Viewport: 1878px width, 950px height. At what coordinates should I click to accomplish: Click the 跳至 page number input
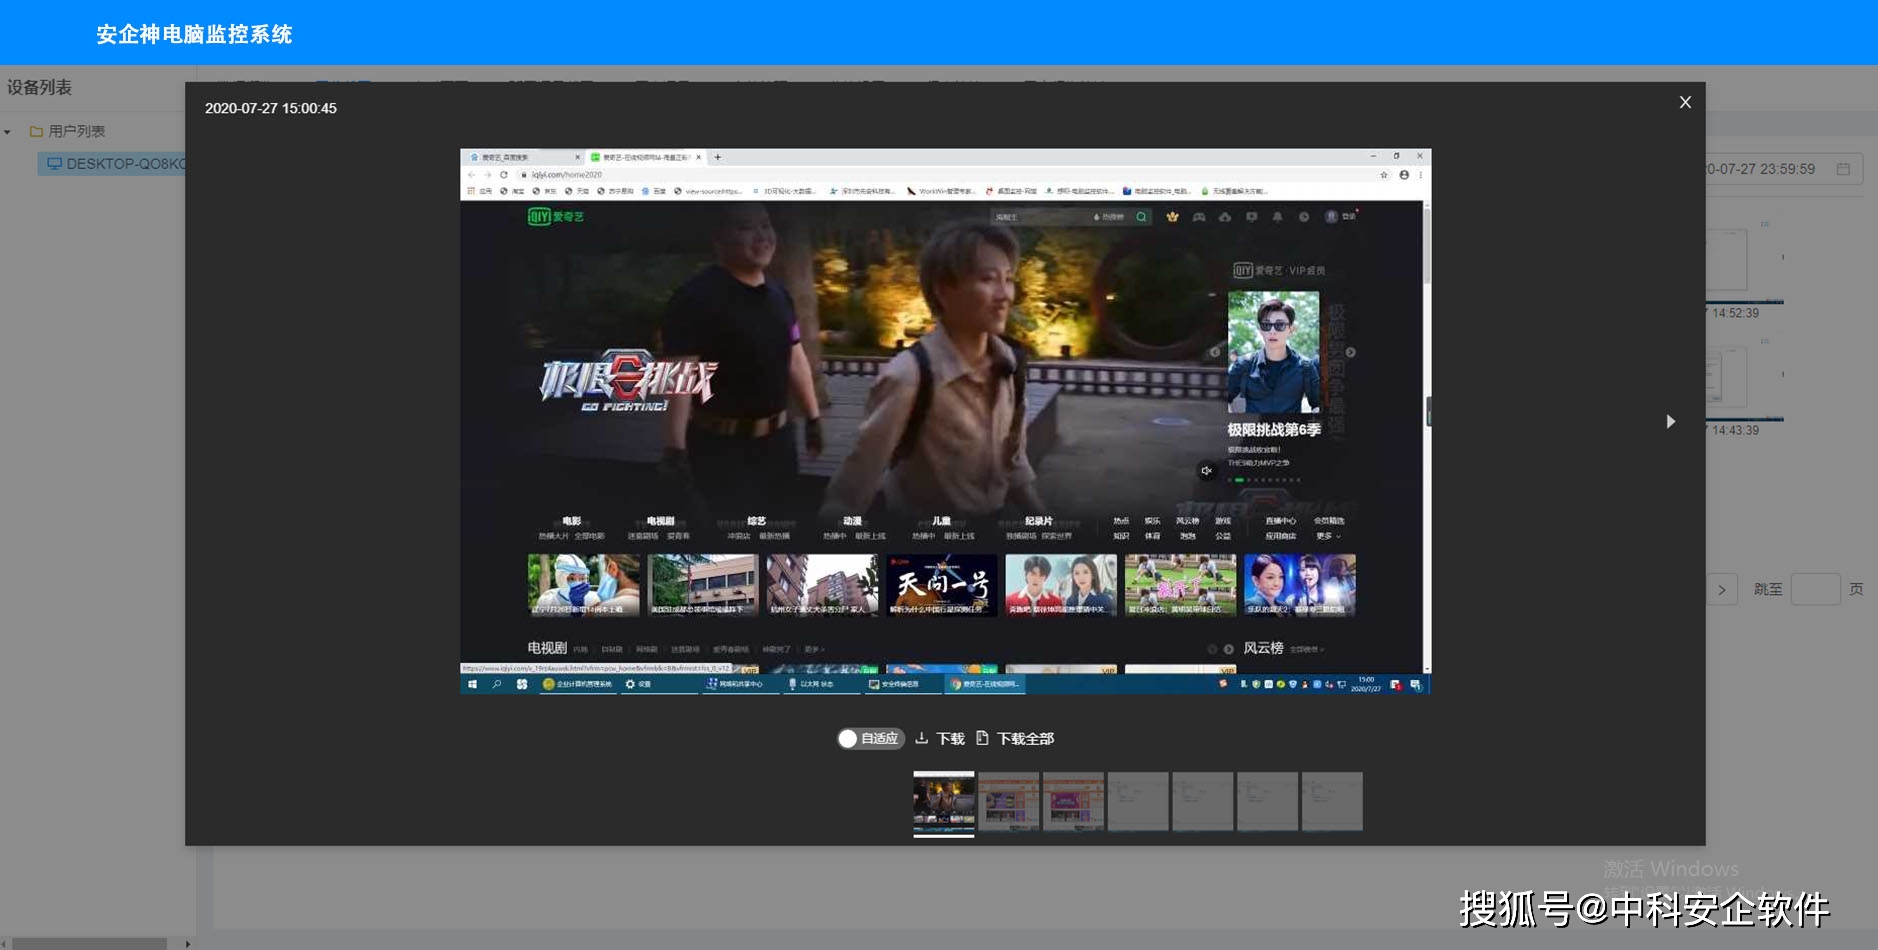tap(1815, 589)
